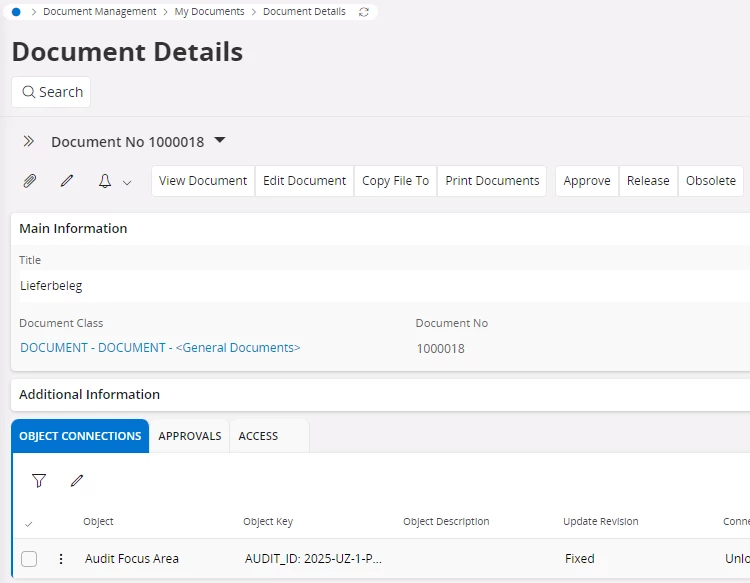Open the filter icon in Object Connections
Image resolution: width=750 pixels, height=583 pixels.
coord(39,481)
